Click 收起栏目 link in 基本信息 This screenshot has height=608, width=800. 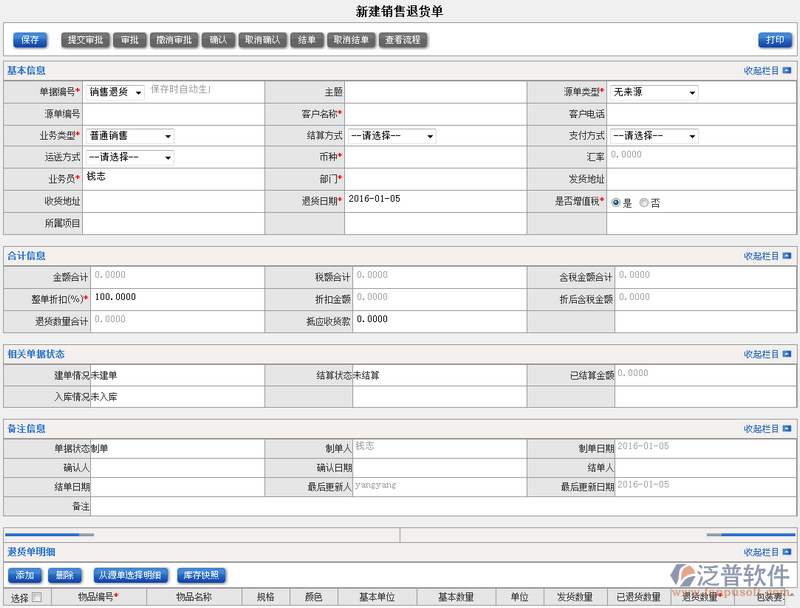click(x=761, y=71)
